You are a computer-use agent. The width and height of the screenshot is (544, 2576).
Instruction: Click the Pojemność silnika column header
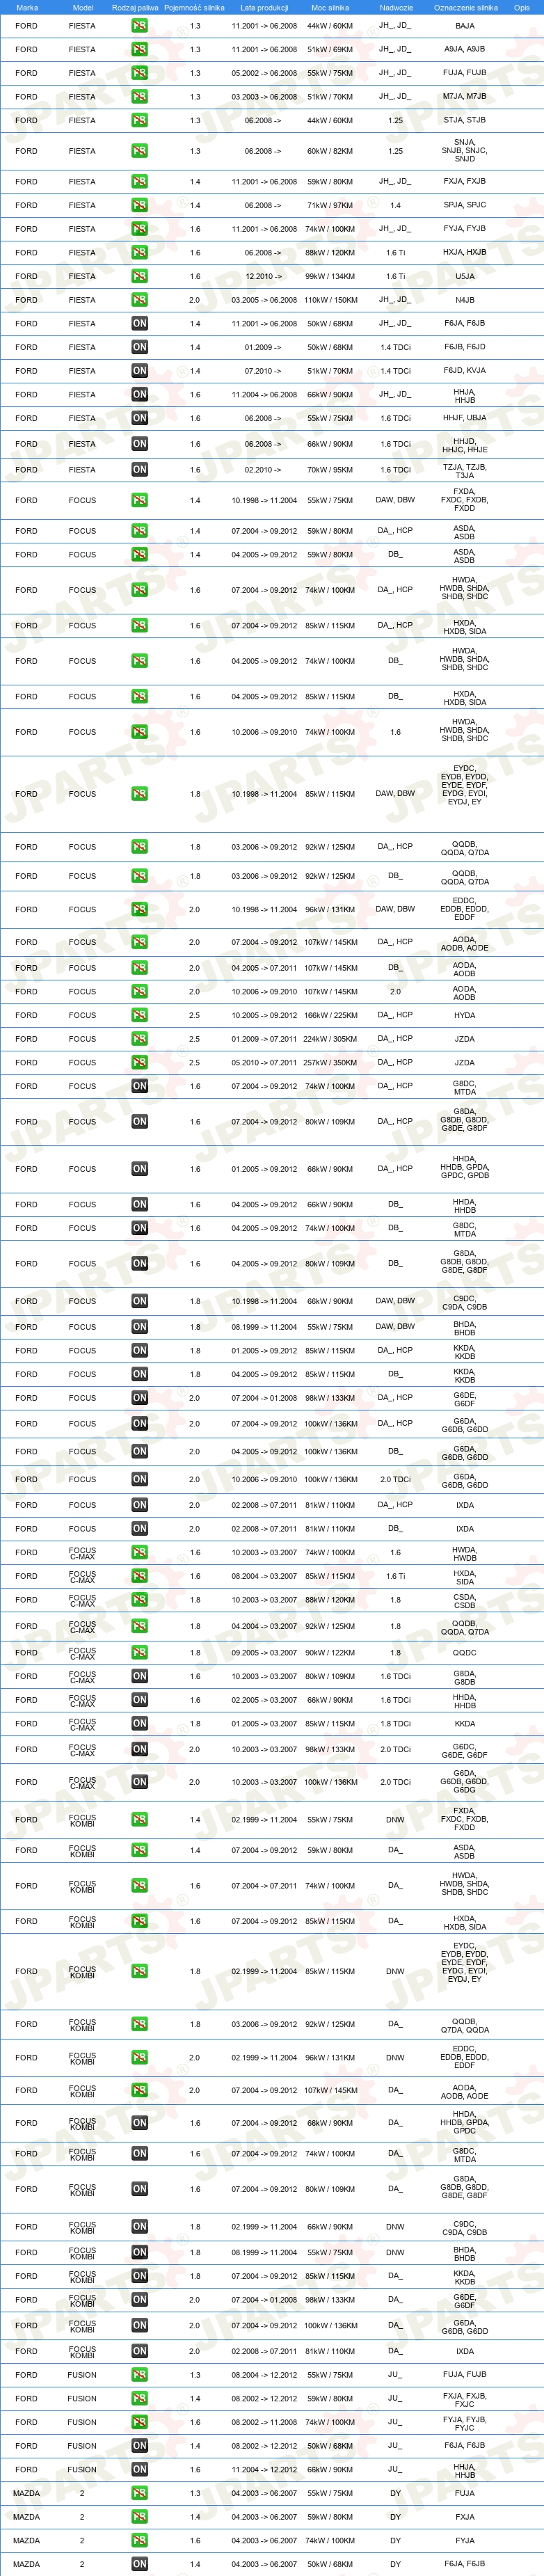tap(194, 7)
